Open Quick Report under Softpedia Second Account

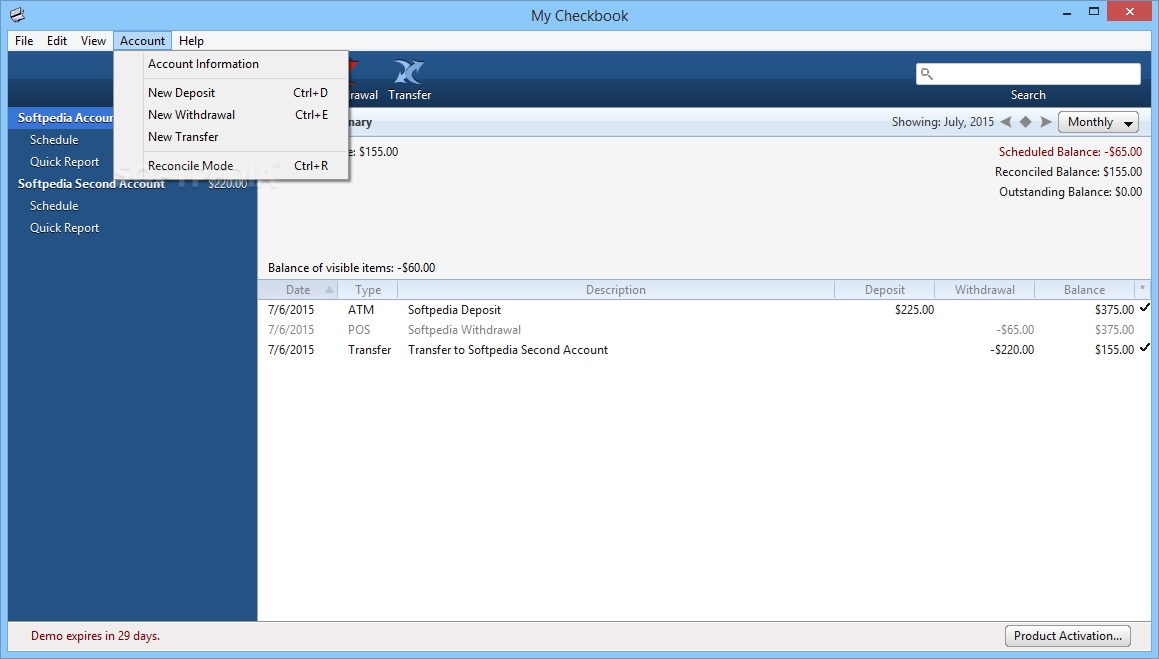64,228
